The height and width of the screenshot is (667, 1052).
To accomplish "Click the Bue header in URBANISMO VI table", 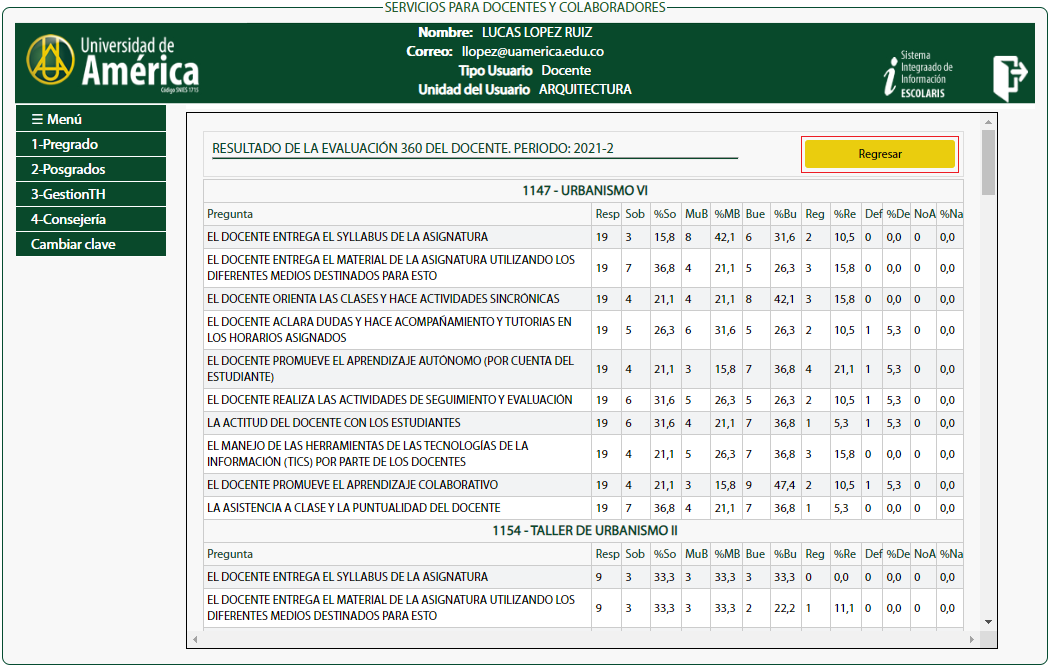I will [x=755, y=214].
